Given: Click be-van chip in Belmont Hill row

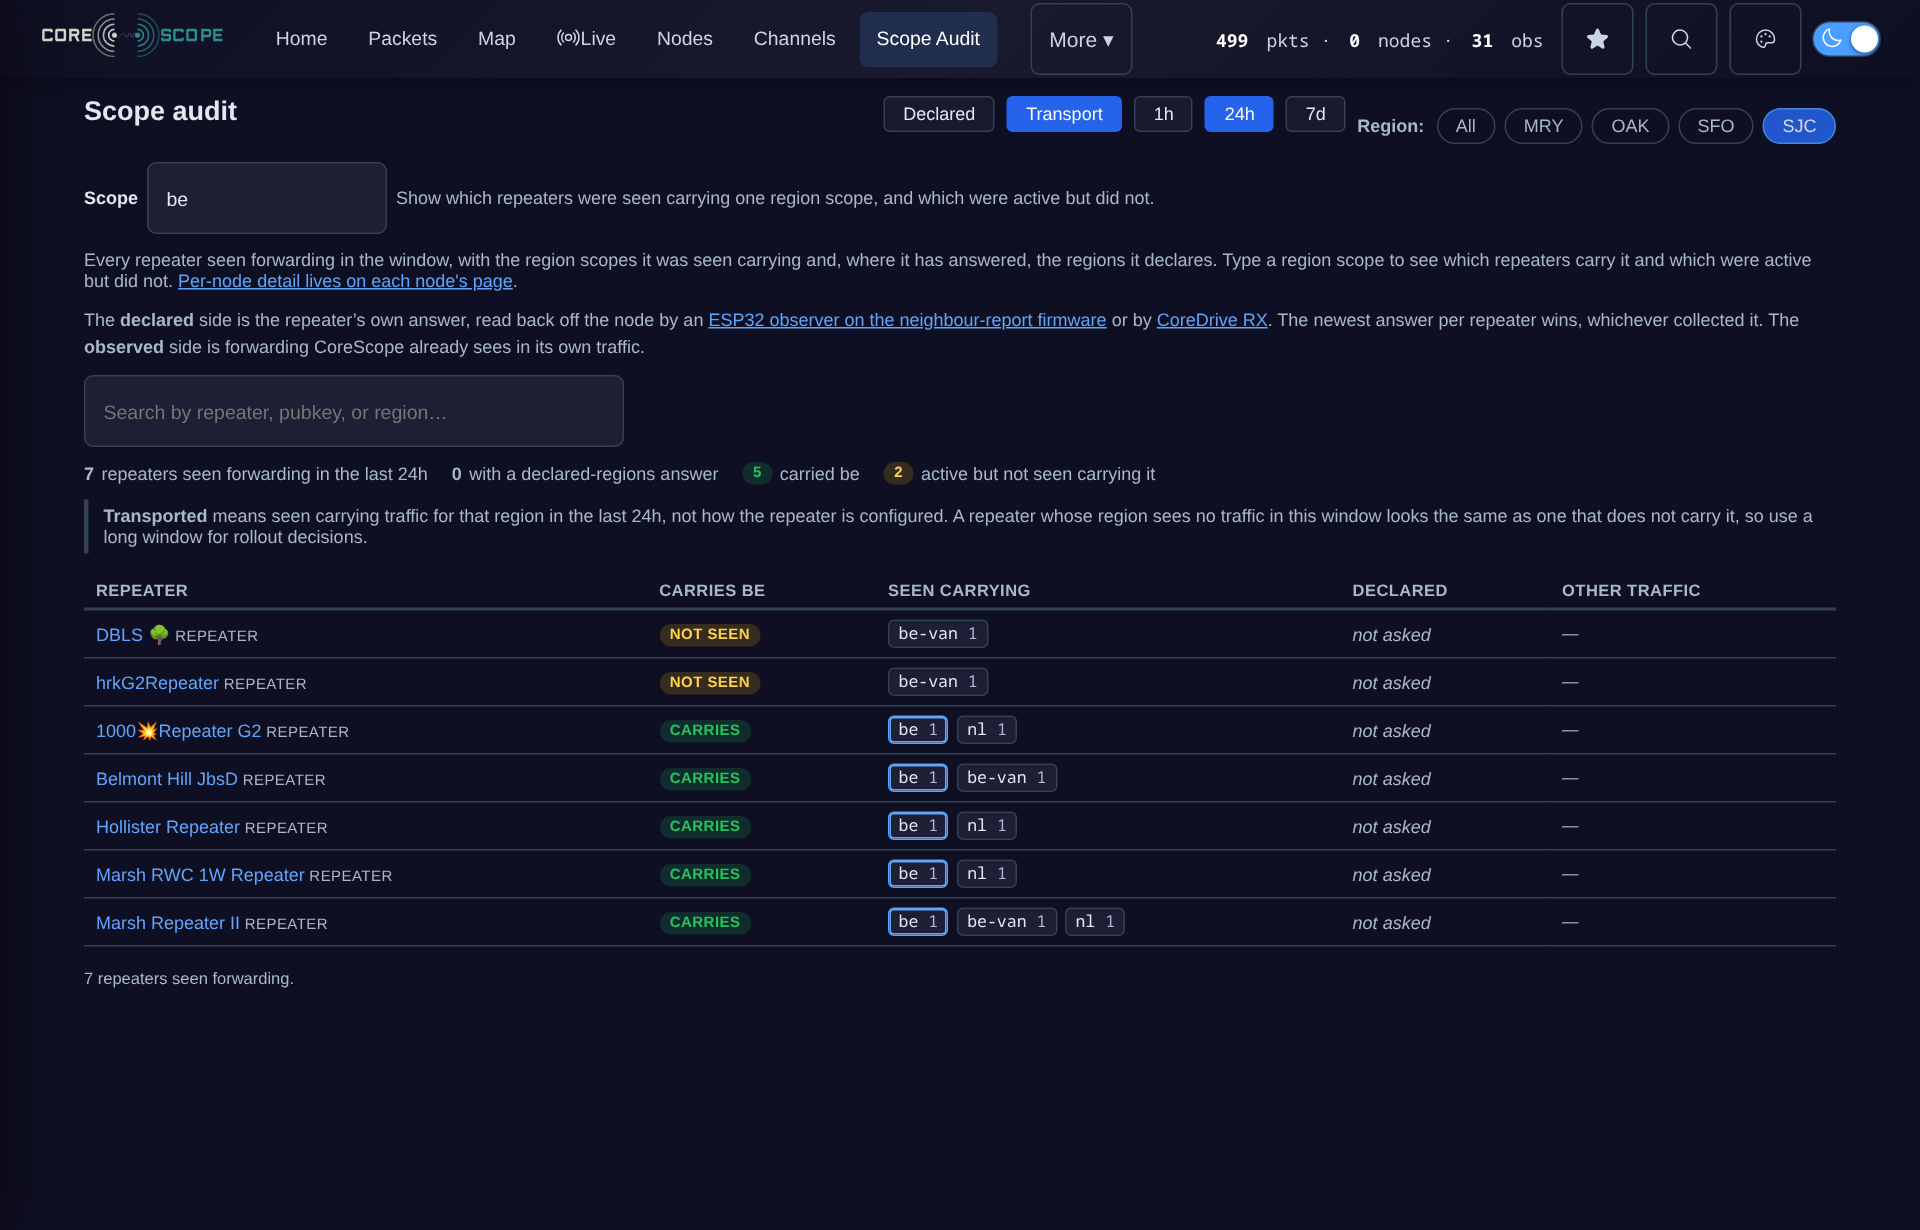Looking at the screenshot, I should (1007, 778).
